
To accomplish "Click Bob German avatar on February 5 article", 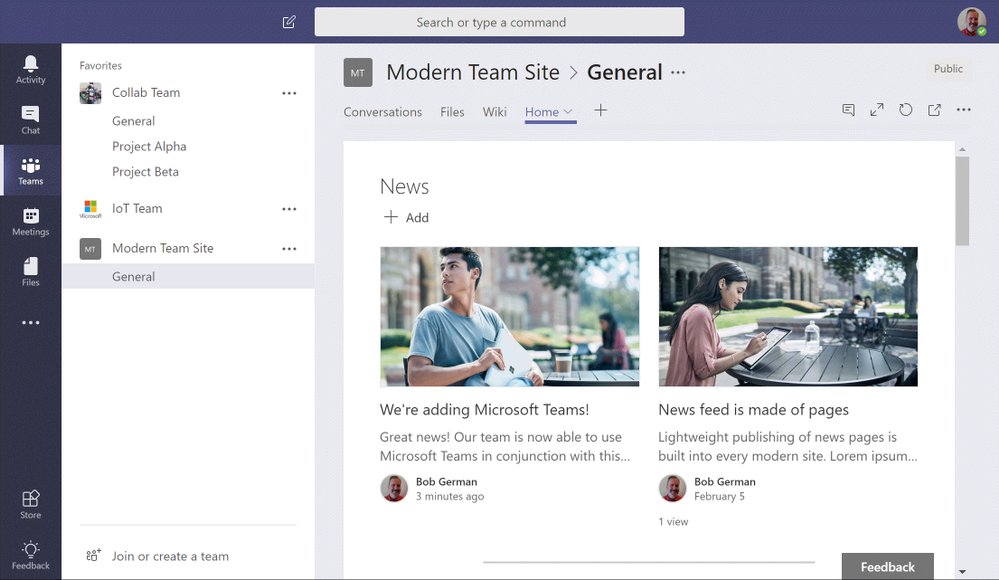I will click(672, 488).
